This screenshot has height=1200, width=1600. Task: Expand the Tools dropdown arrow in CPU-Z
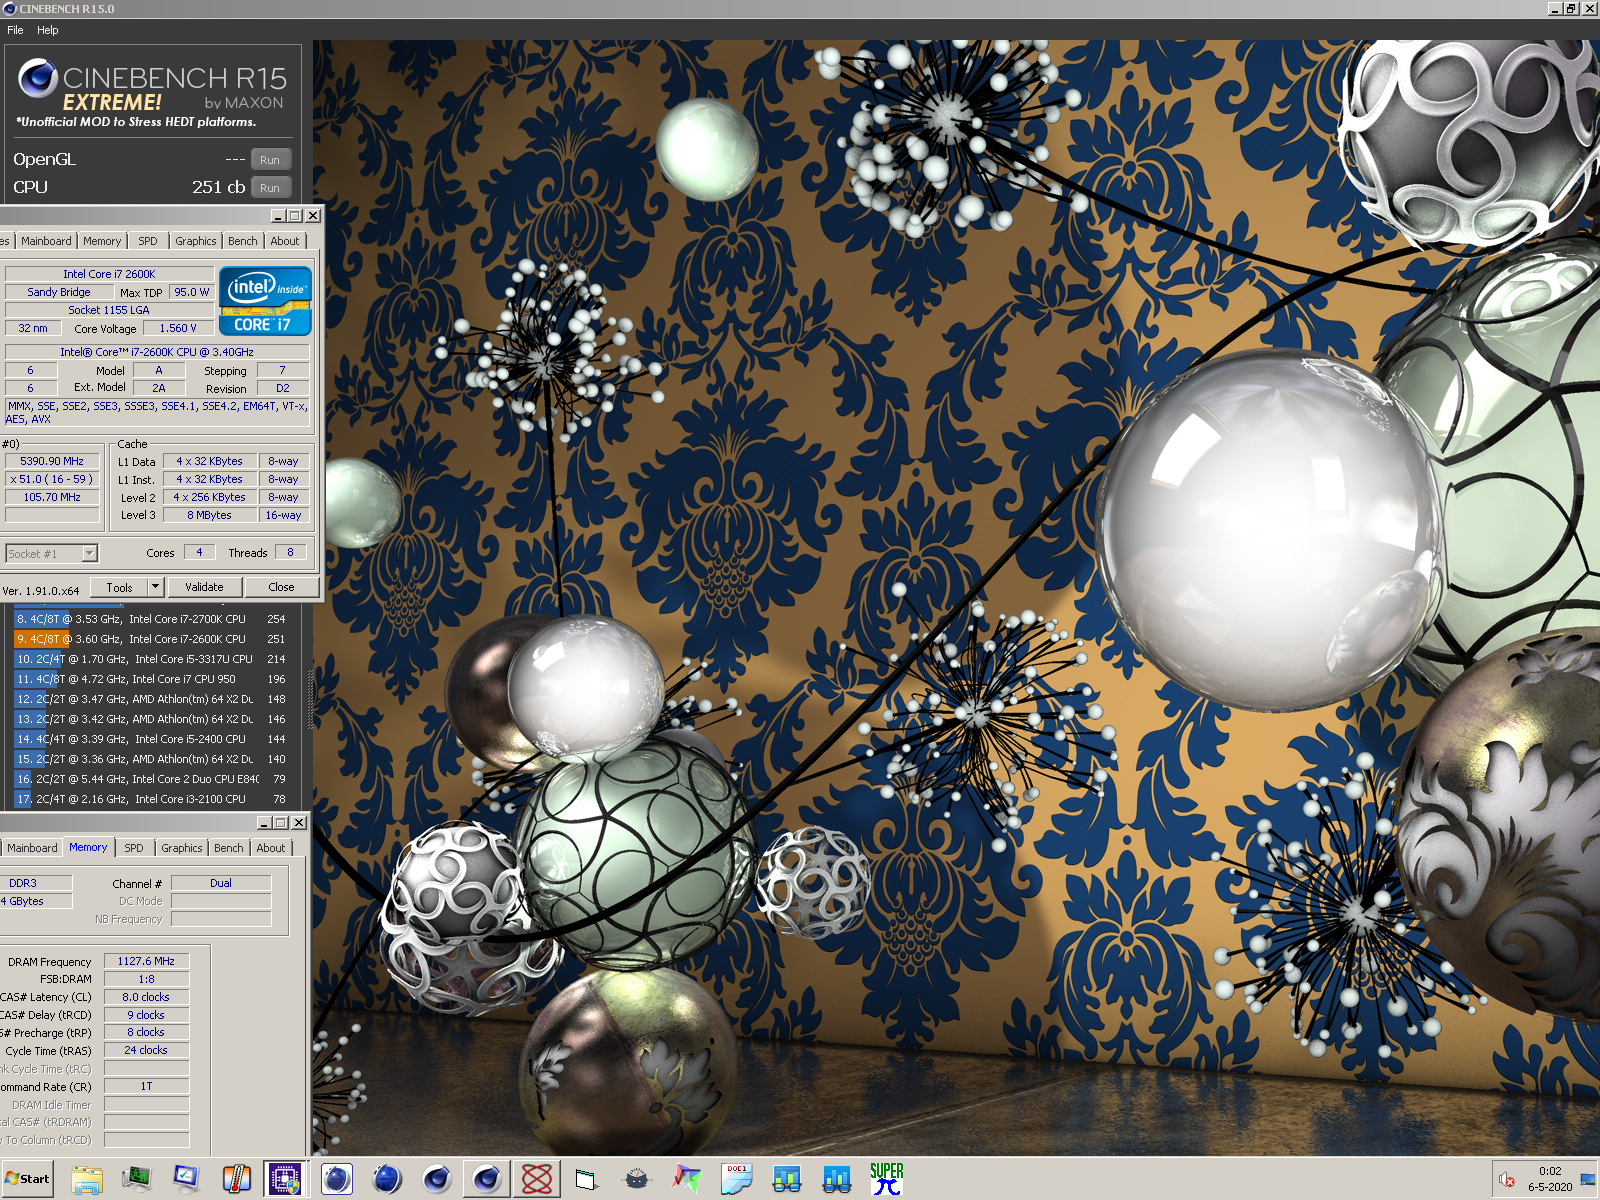[155, 588]
